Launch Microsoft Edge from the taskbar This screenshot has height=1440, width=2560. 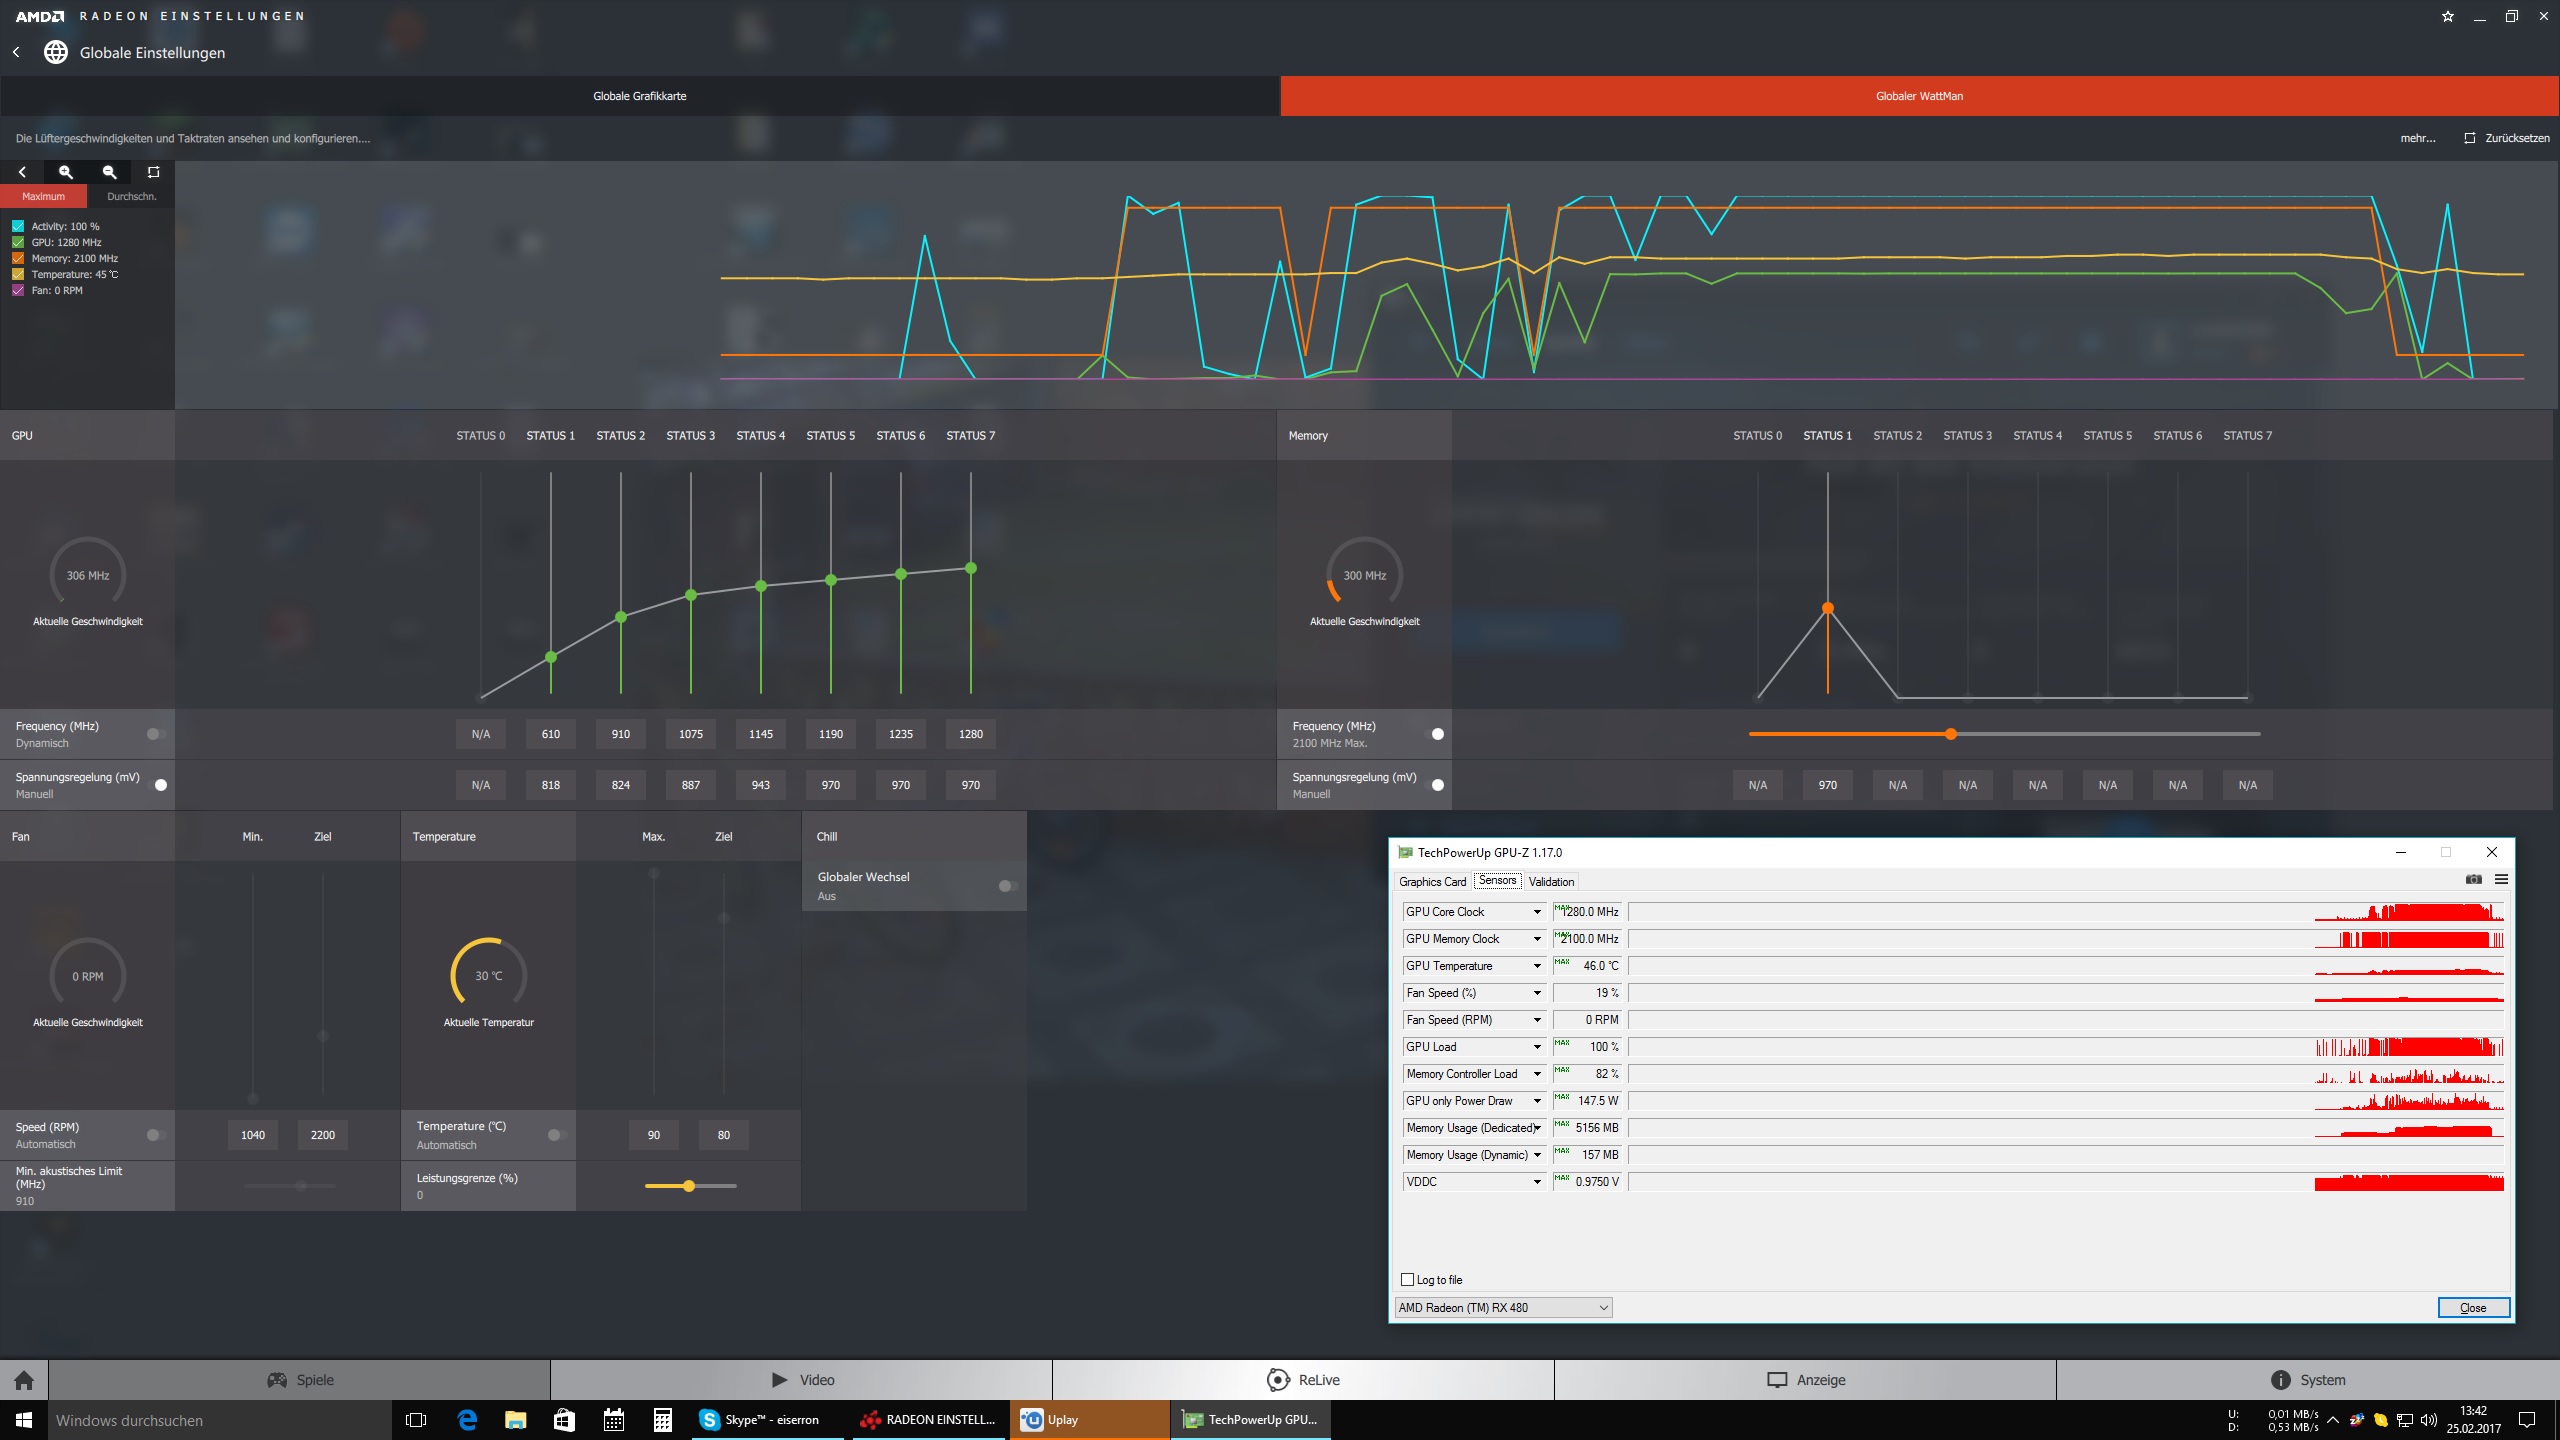466,1420
